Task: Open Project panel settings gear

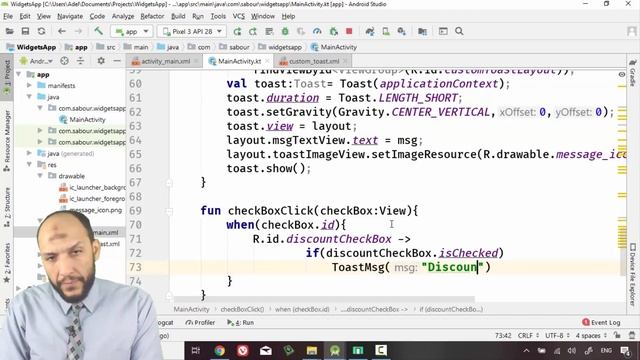Action: click(101, 61)
